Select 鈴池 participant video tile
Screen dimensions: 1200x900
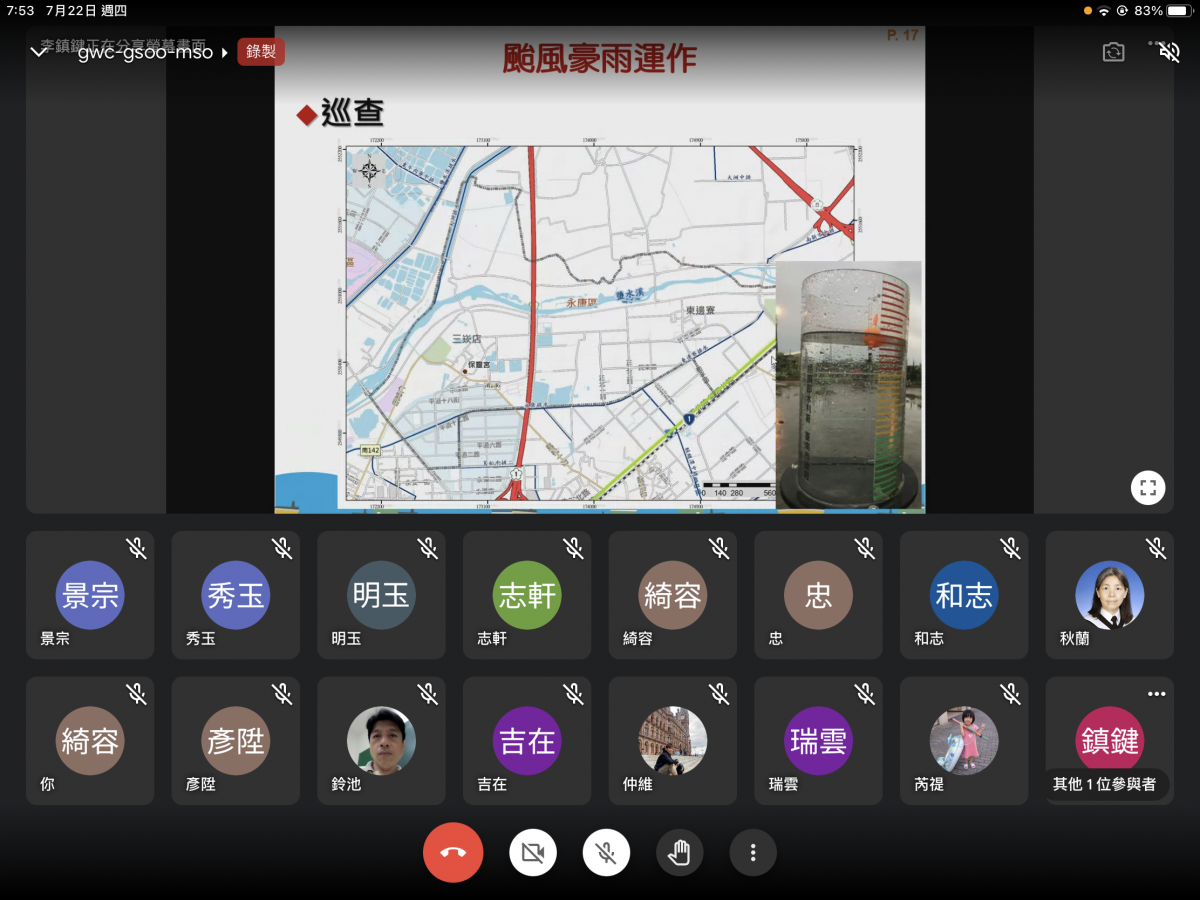[381, 741]
